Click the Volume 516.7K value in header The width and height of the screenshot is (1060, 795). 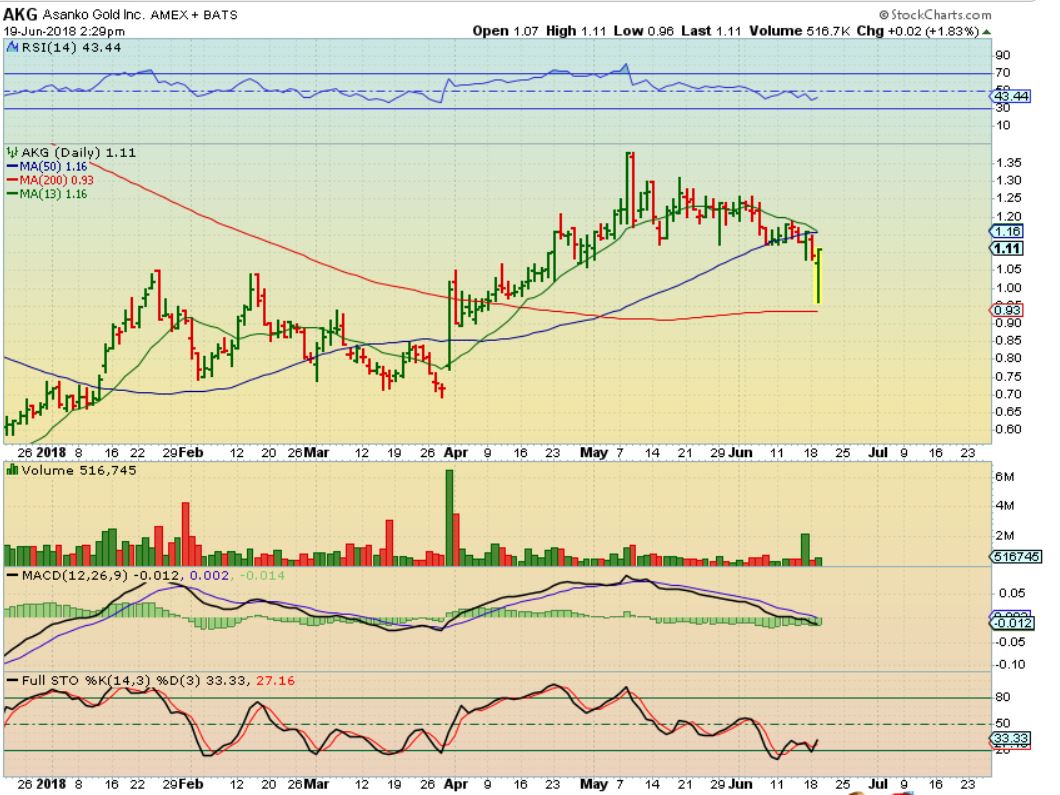click(799, 31)
